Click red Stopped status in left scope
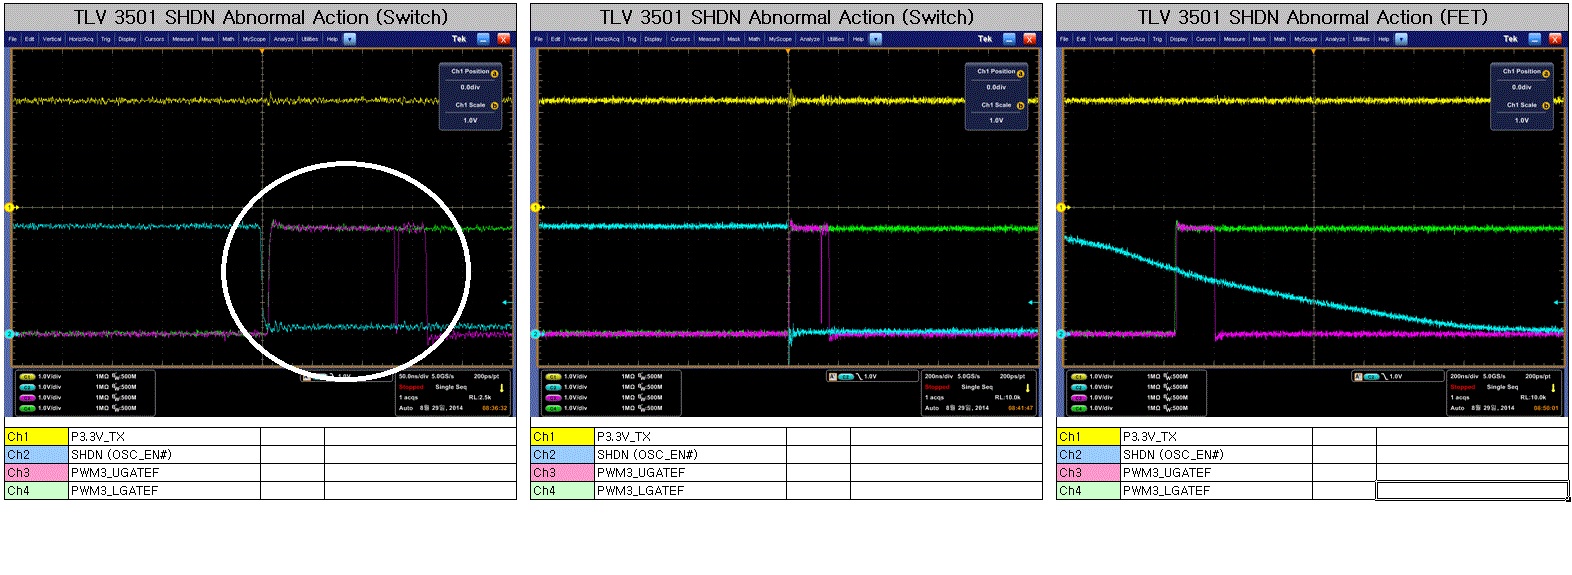1572x575 pixels. tap(411, 387)
